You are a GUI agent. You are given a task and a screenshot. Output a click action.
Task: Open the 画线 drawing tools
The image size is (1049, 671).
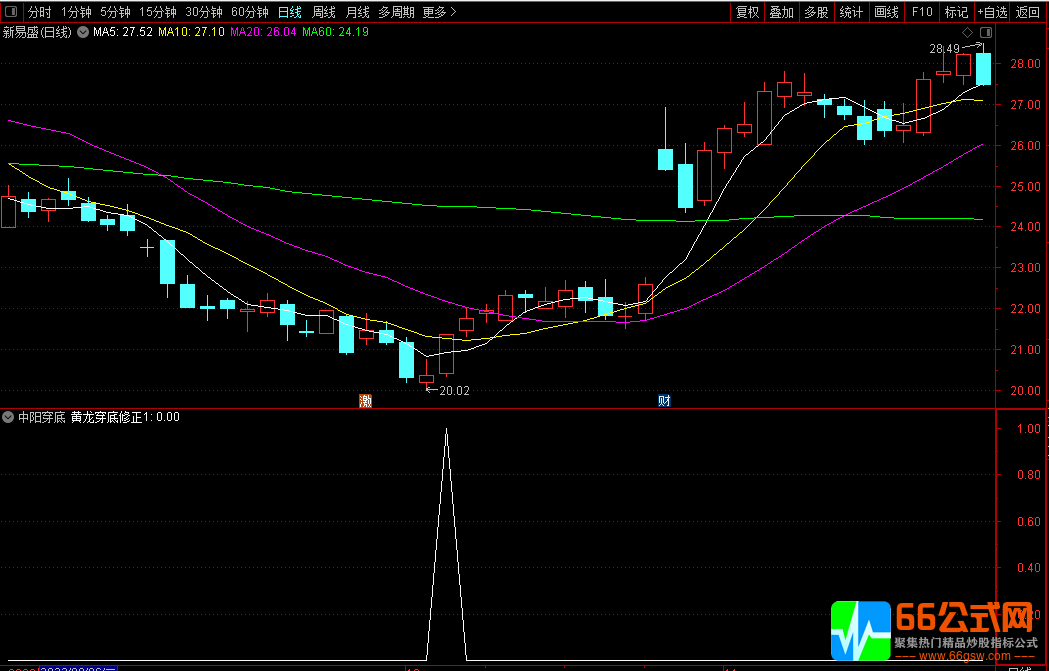(x=886, y=12)
